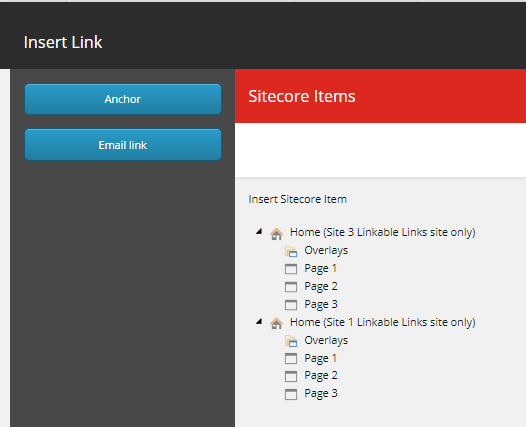Click the Overlays folder icon under Site 1
526x427 pixels.
click(291, 341)
